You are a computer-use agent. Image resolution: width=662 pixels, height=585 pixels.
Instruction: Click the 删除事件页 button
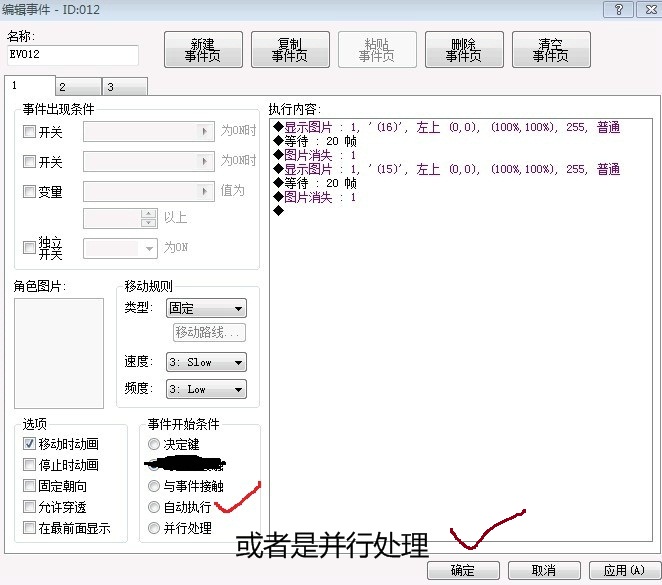[x=464, y=50]
